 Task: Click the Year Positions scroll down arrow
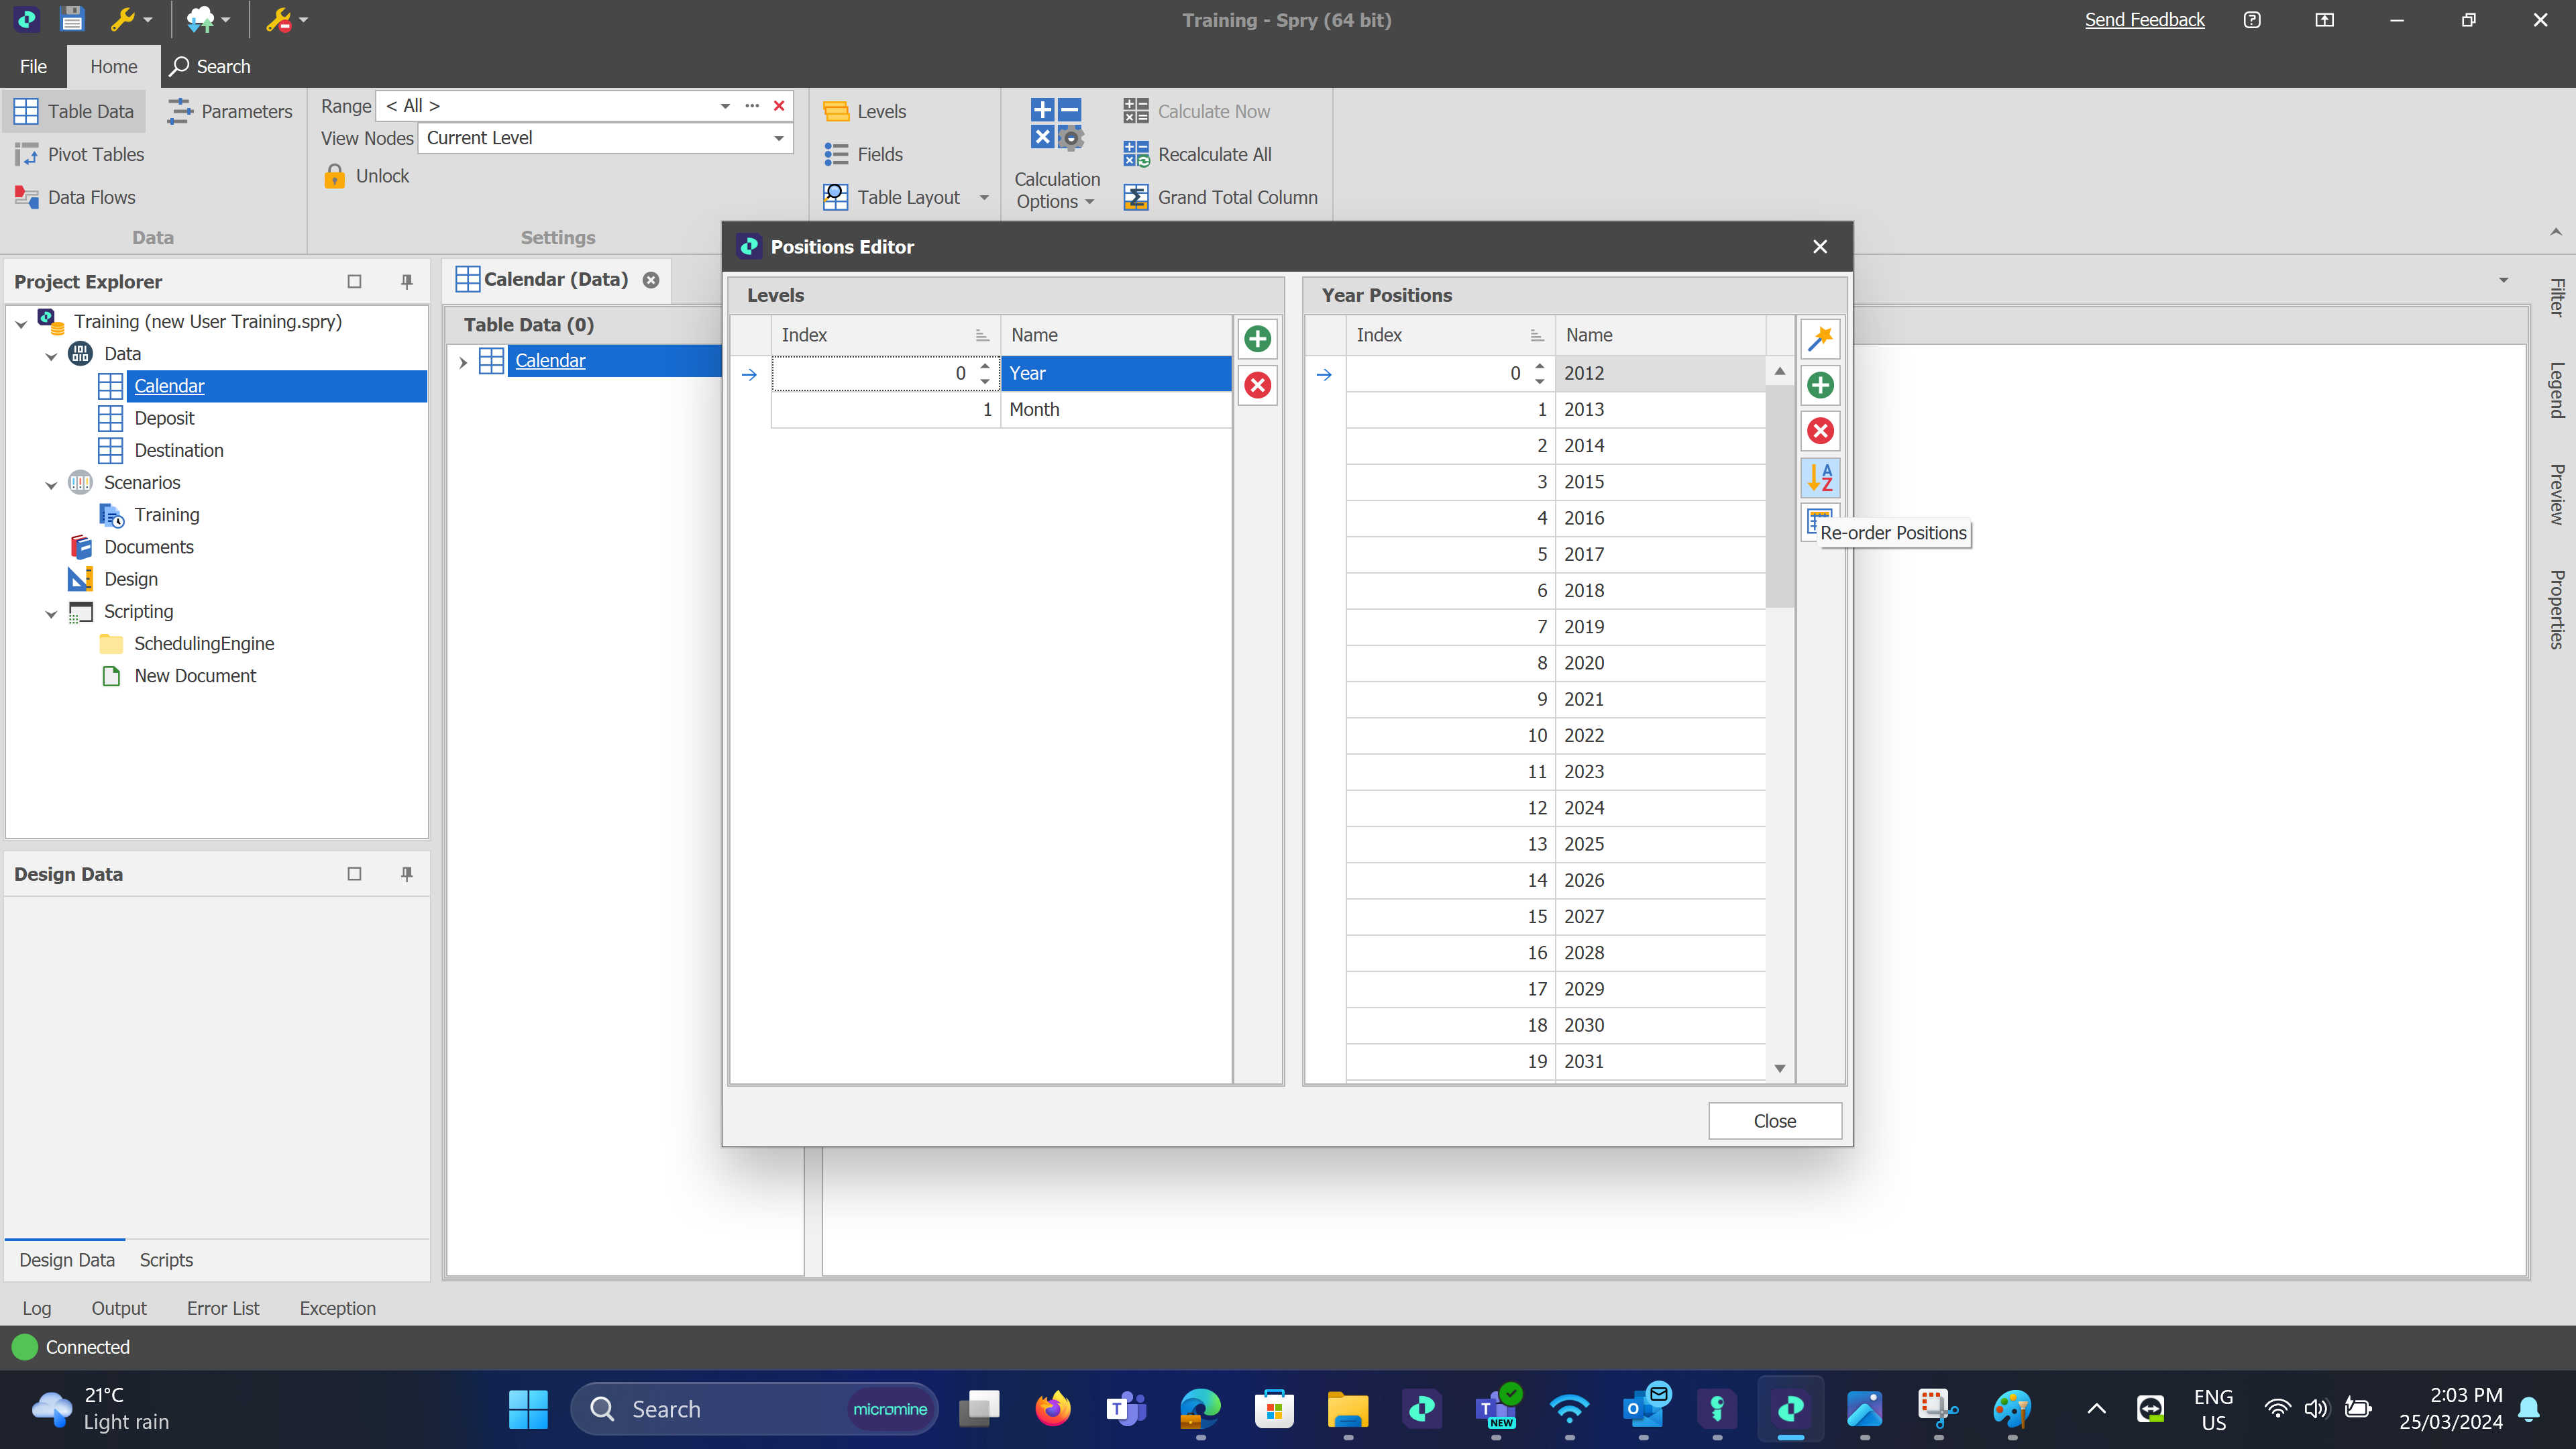1780,1069
